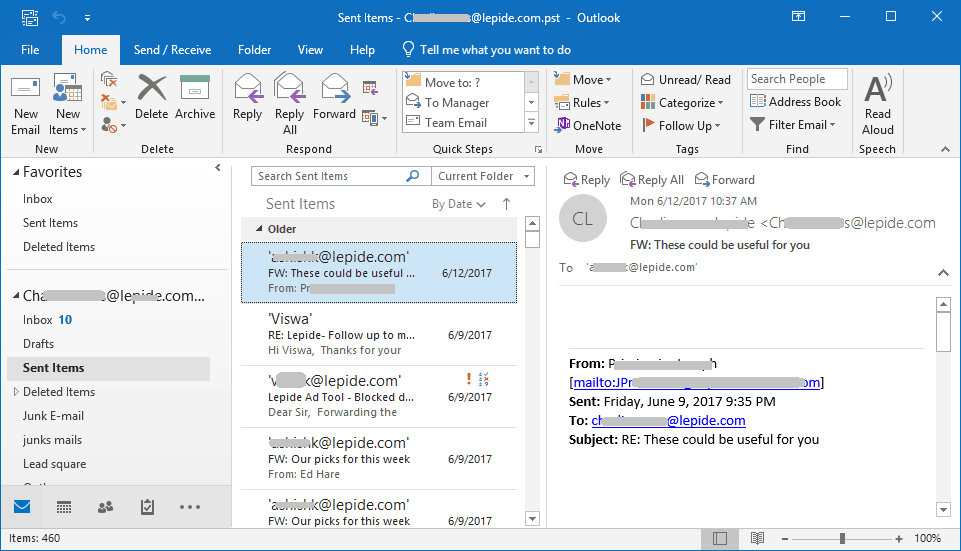The width and height of the screenshot is (961, 551).
Task: Open the Current Folder scope dropdown
Action: (483, 176)
